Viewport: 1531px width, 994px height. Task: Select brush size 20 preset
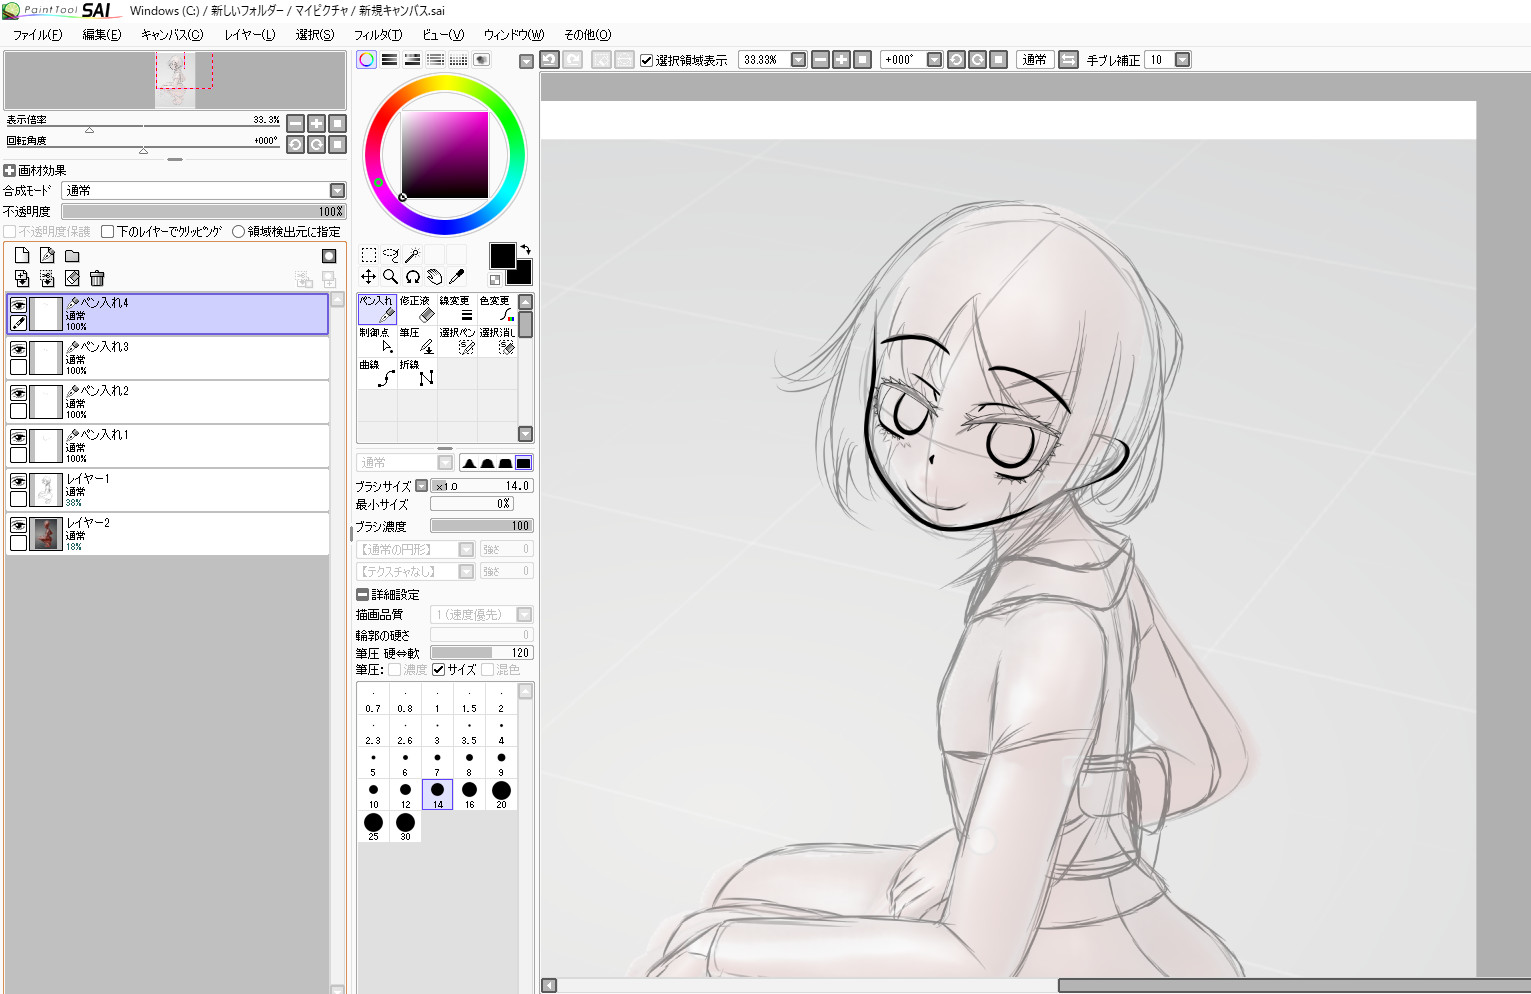click(501, 794)
